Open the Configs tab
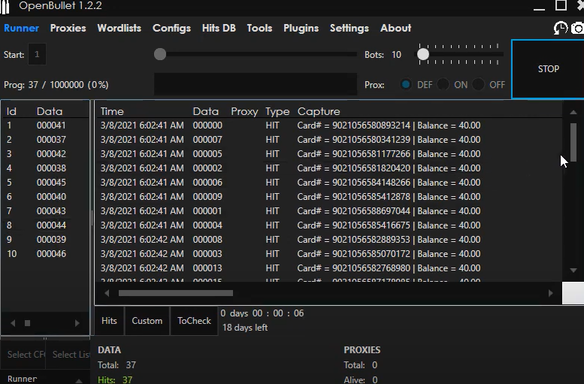Viewport: 584px width, 384px height. tap(171, 28)
